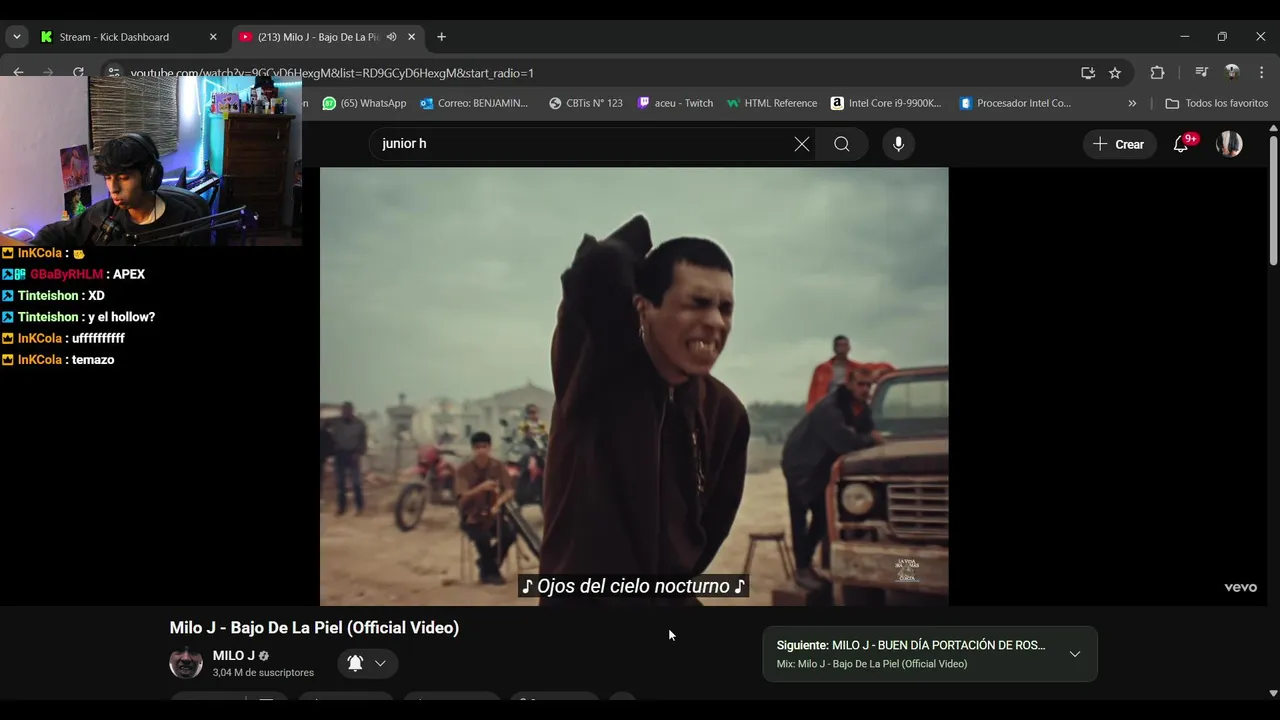Open the MILO J channel name link
The width and height of the screenshot is (1280, 720).
233,656
